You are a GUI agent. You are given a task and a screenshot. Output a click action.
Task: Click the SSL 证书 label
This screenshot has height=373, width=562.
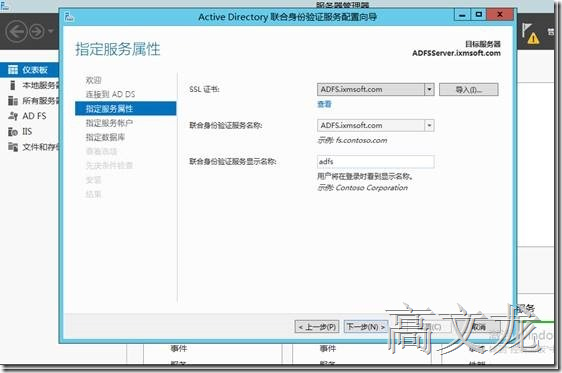(x=204, y=90)
